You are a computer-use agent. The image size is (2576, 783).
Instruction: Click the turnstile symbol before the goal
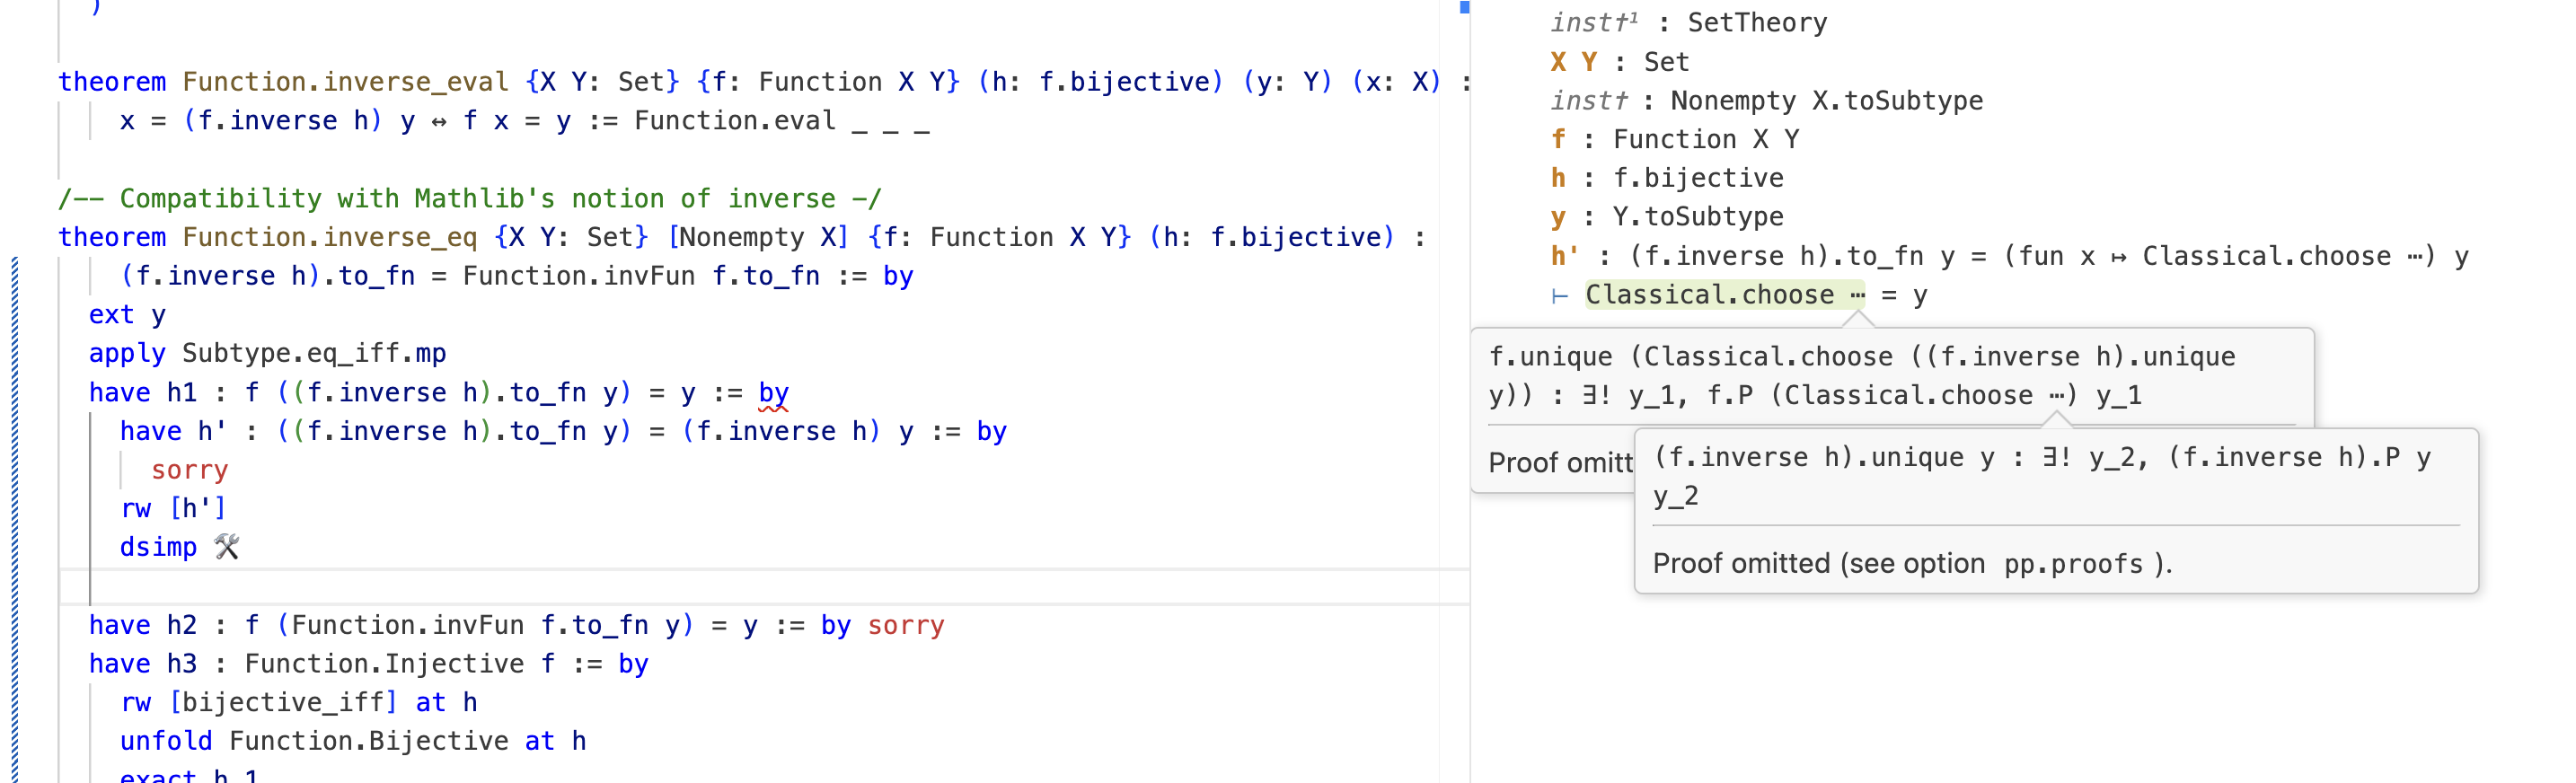pos(1559,295)
